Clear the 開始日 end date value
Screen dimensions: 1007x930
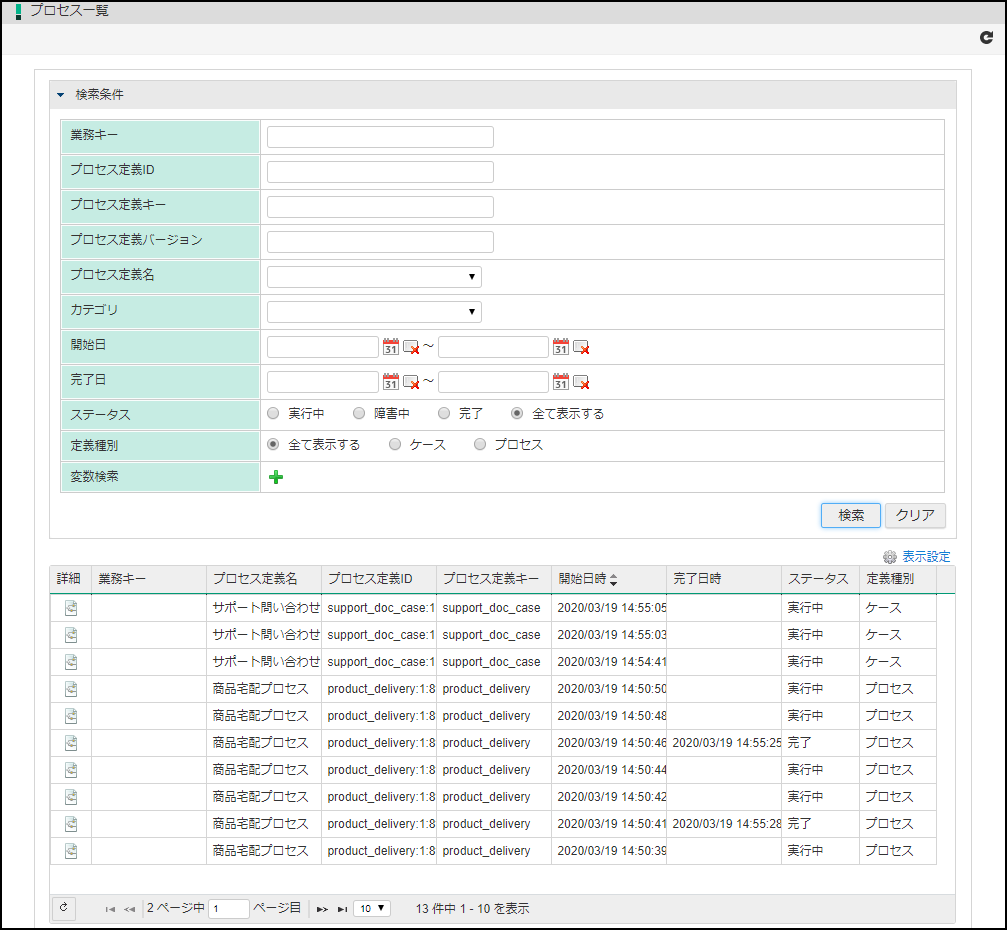pos(581,347)
